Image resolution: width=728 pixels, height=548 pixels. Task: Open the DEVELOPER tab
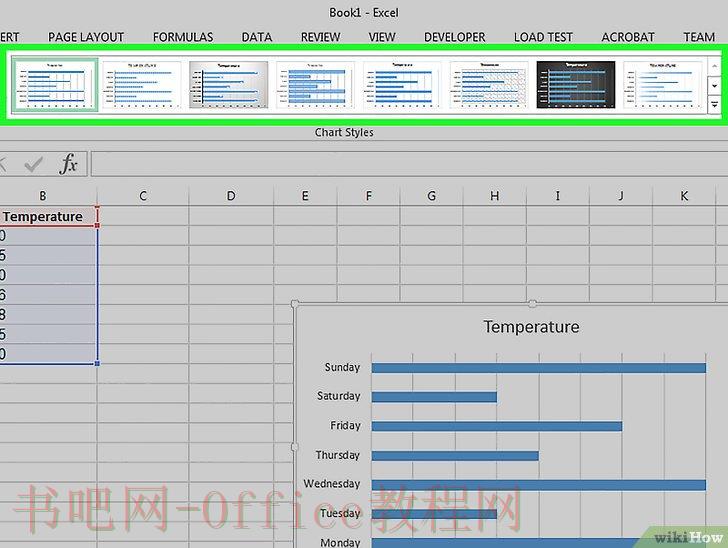(455, 37)
